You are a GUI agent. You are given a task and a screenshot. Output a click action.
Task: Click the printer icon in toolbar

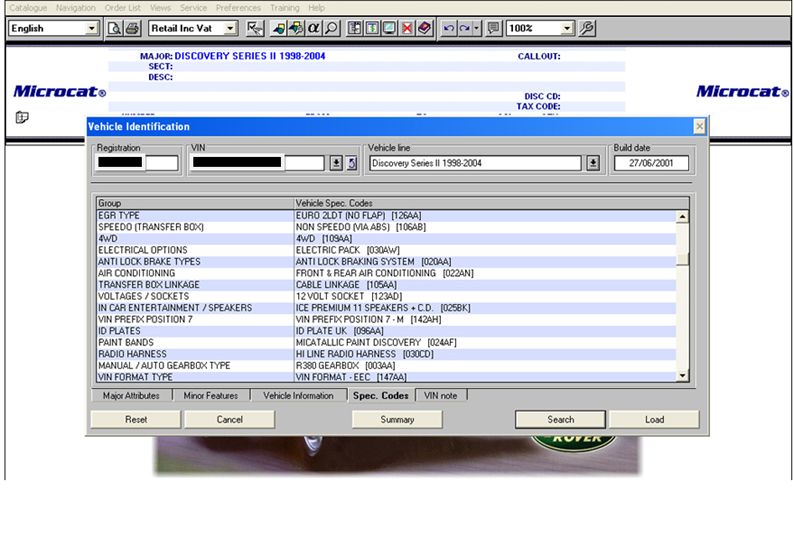pos(132,28)
